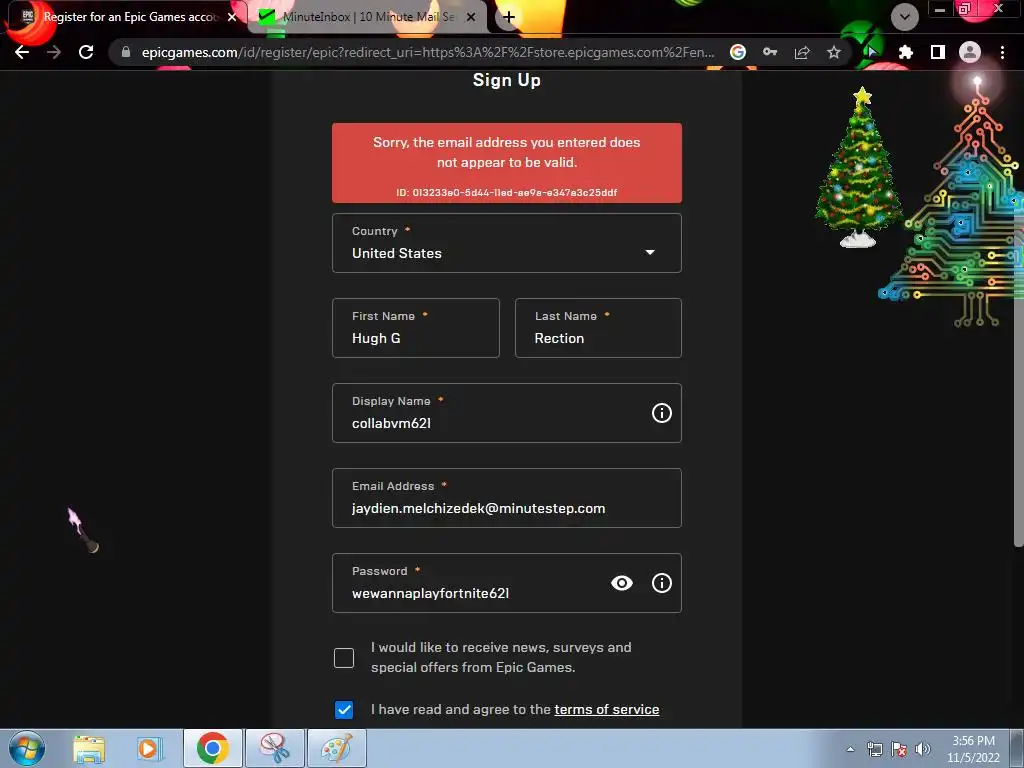Click the Sign Up heading

(507, 80)
